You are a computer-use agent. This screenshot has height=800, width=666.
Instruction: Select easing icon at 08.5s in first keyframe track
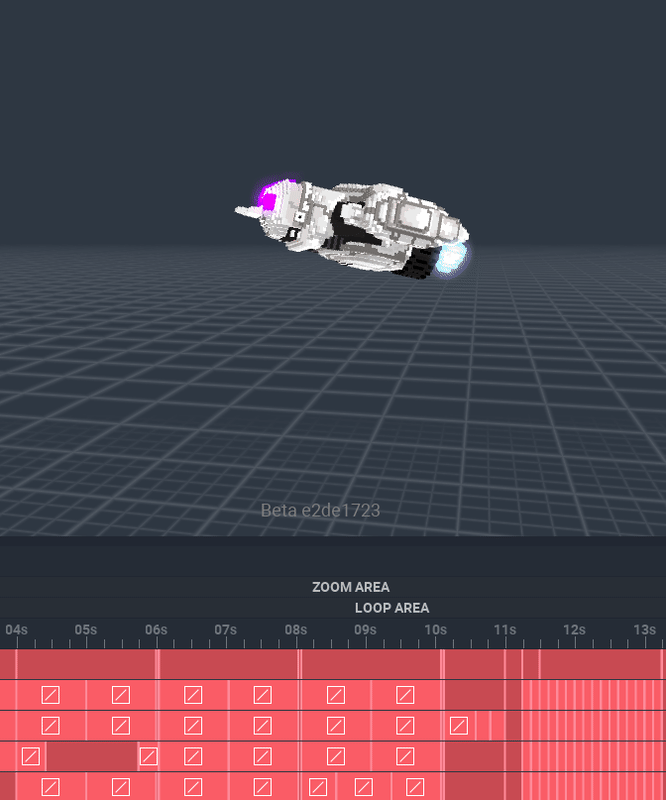(336, 695)
